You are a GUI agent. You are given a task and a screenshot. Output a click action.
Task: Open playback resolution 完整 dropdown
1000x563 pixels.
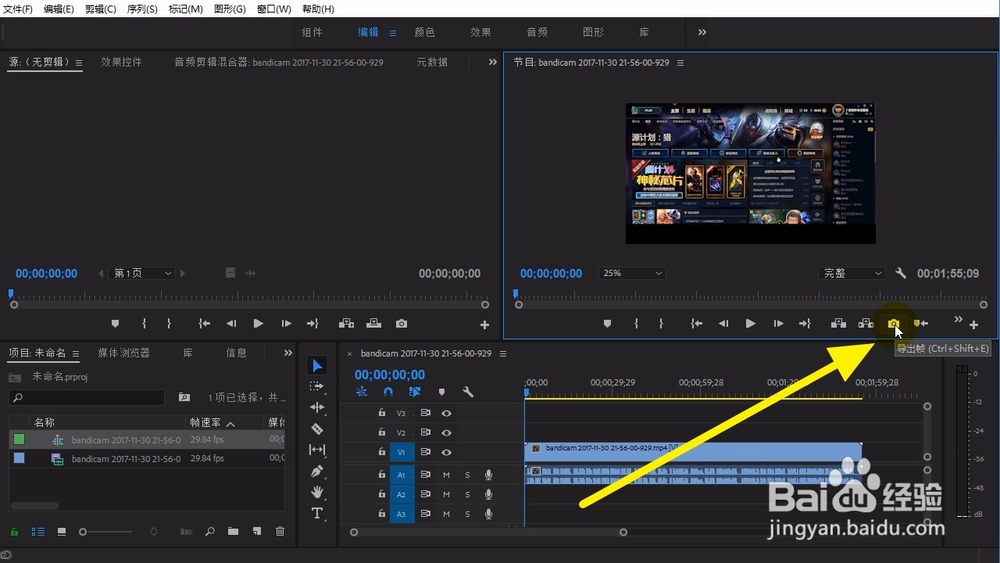pyautogui.click(x=851, y=273)
